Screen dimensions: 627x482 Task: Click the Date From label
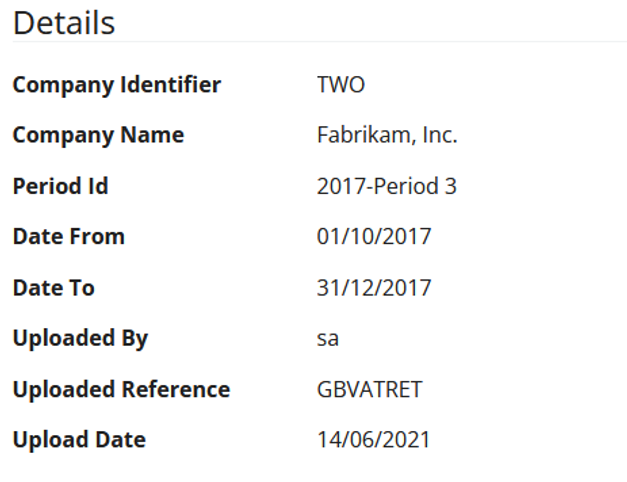click(x=68, y=237)
